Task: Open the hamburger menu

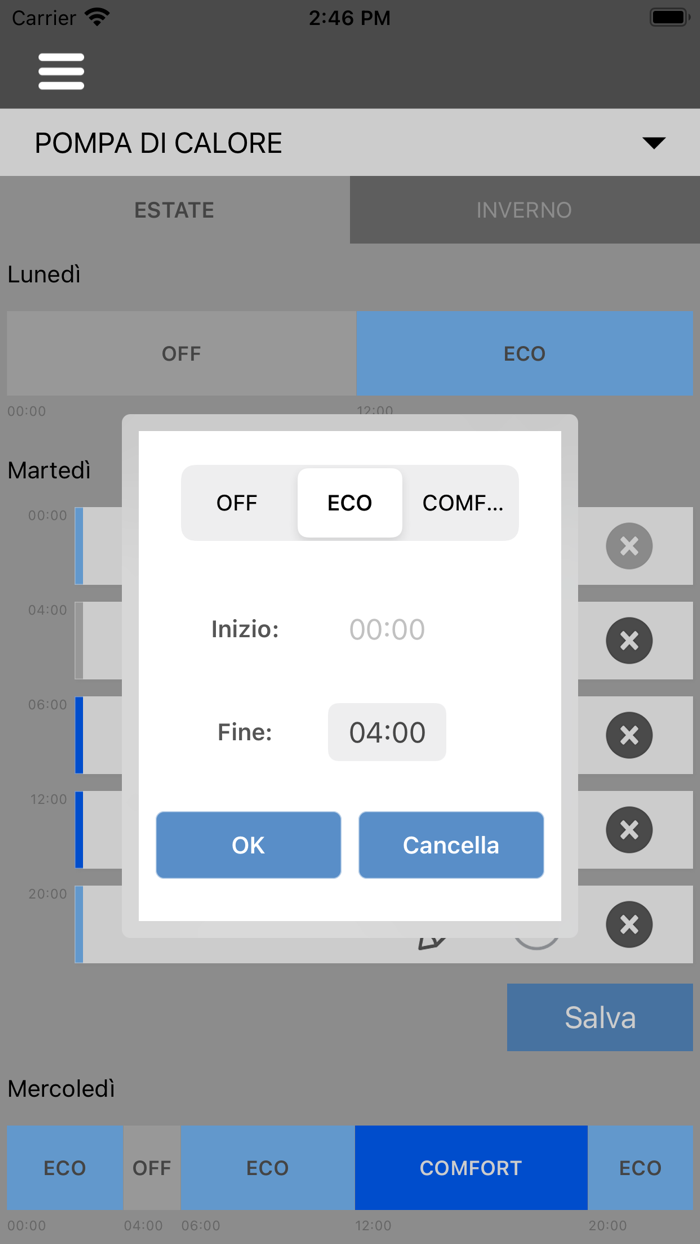Action: click(61, 71)
